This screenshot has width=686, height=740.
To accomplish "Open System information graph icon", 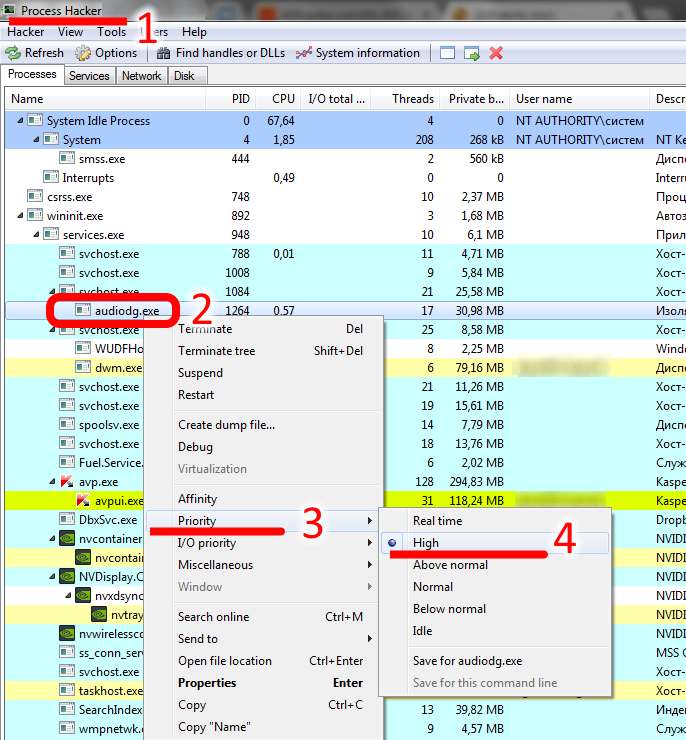I will pos(304,53).
